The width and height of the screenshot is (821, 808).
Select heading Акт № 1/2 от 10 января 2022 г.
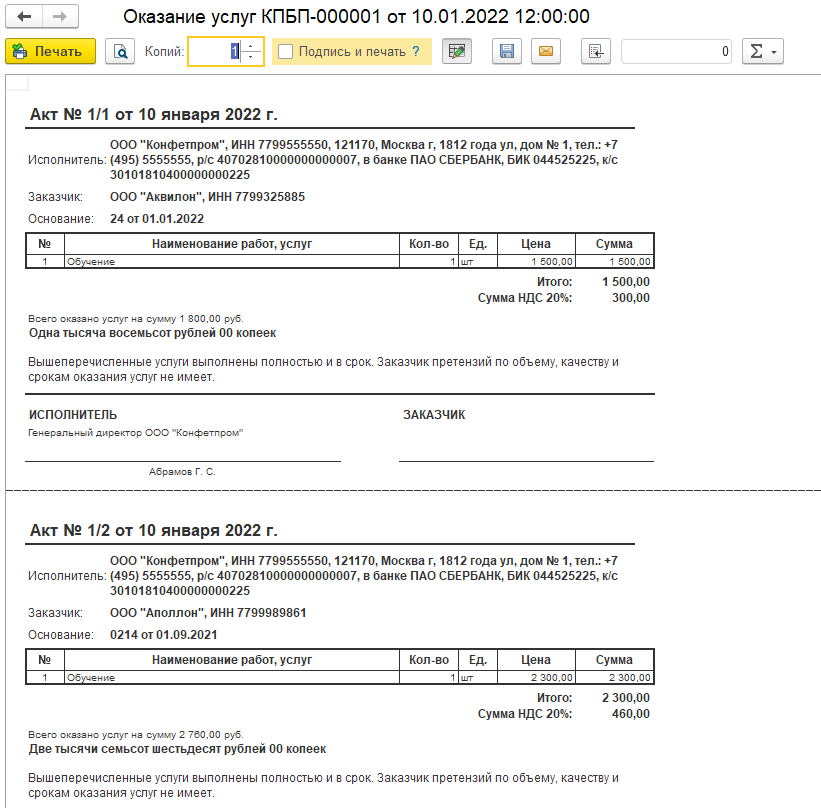pyautogui.click(x=153, y=530)
